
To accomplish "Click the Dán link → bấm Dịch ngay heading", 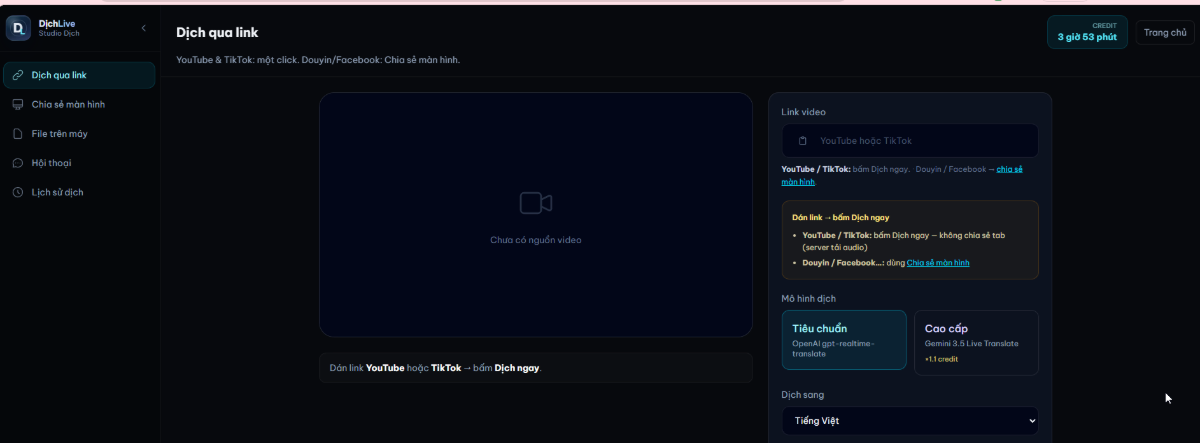I will (841, 217).
